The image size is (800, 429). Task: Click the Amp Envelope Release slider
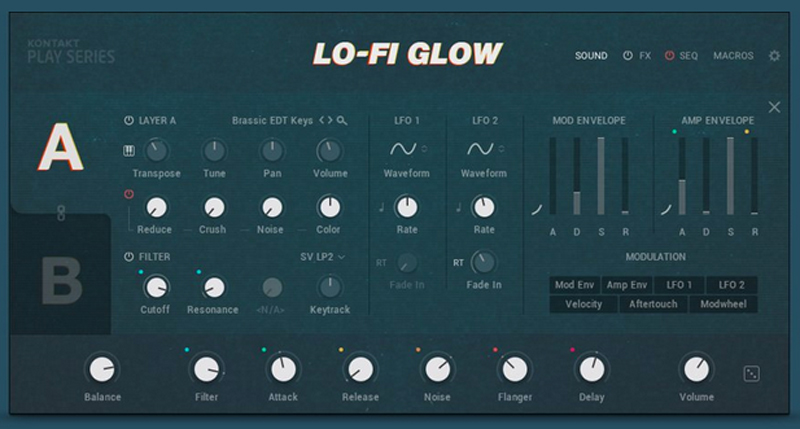(x=755, y=176)
